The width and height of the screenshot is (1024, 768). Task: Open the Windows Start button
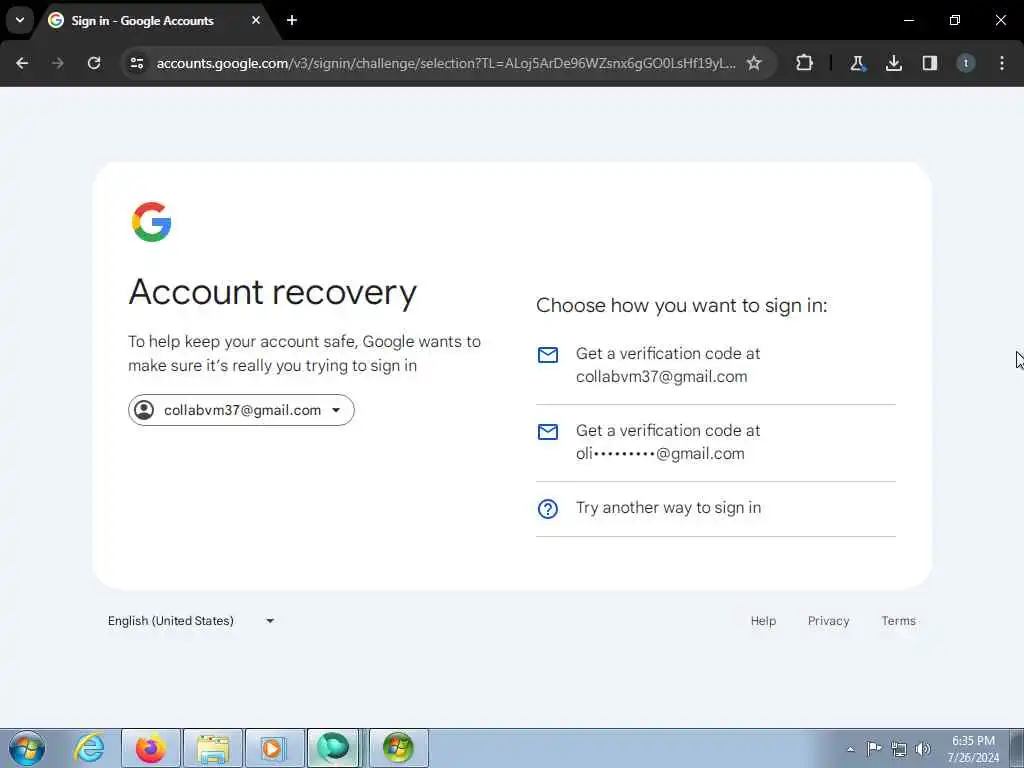27,748
